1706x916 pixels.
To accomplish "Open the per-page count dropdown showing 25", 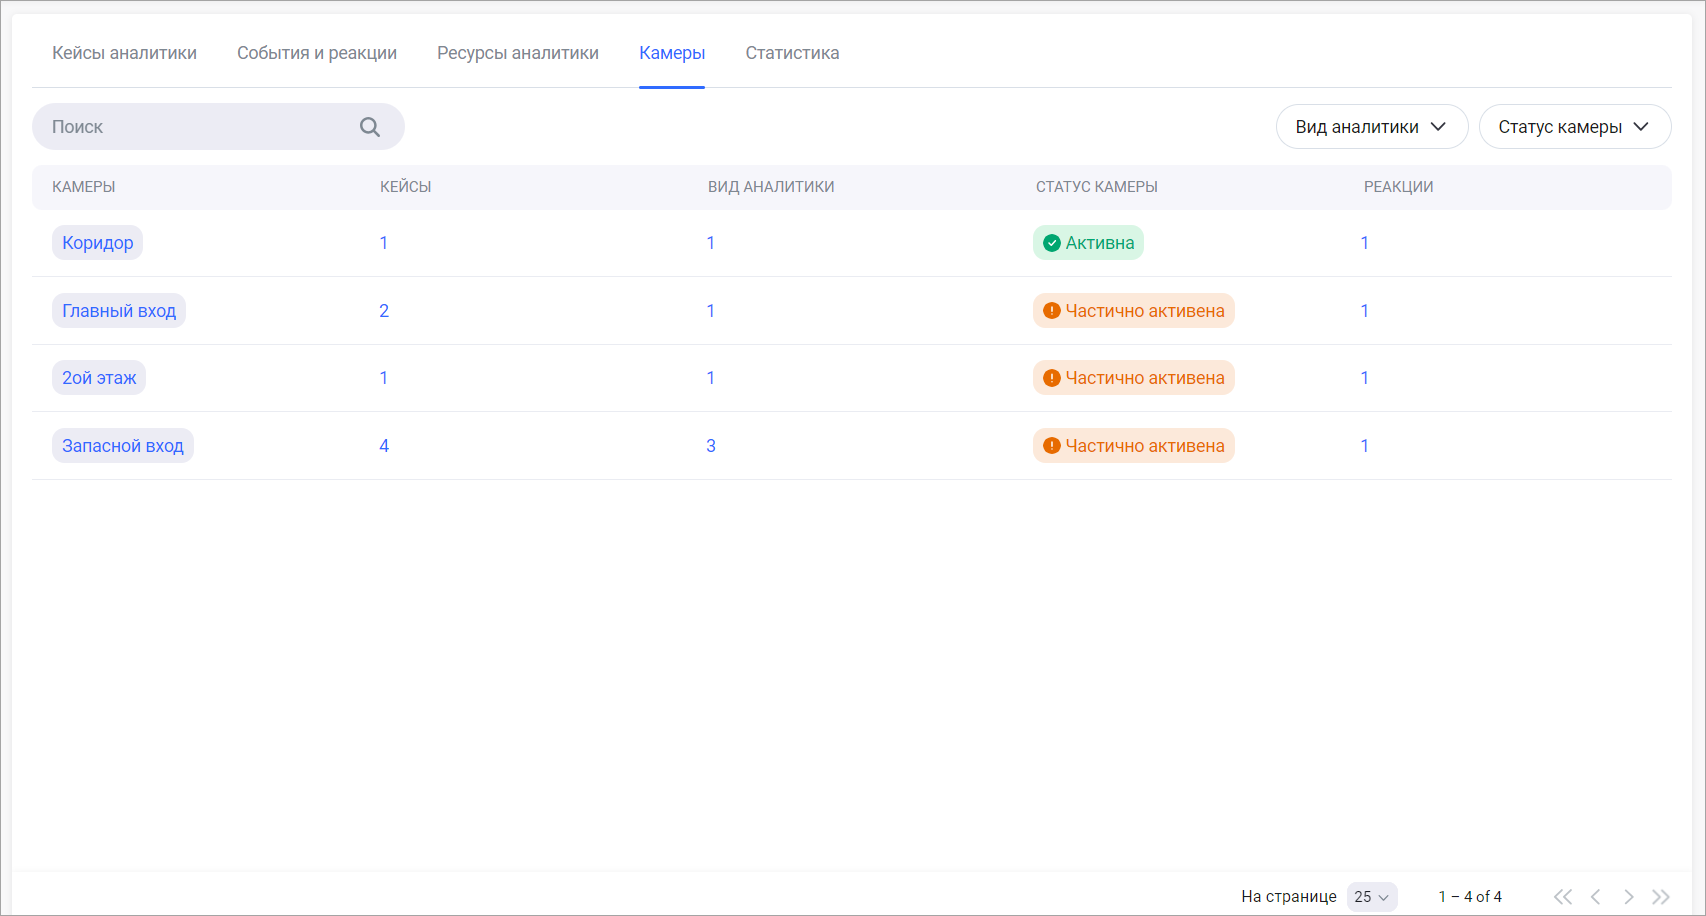I will pos(1371,897).
